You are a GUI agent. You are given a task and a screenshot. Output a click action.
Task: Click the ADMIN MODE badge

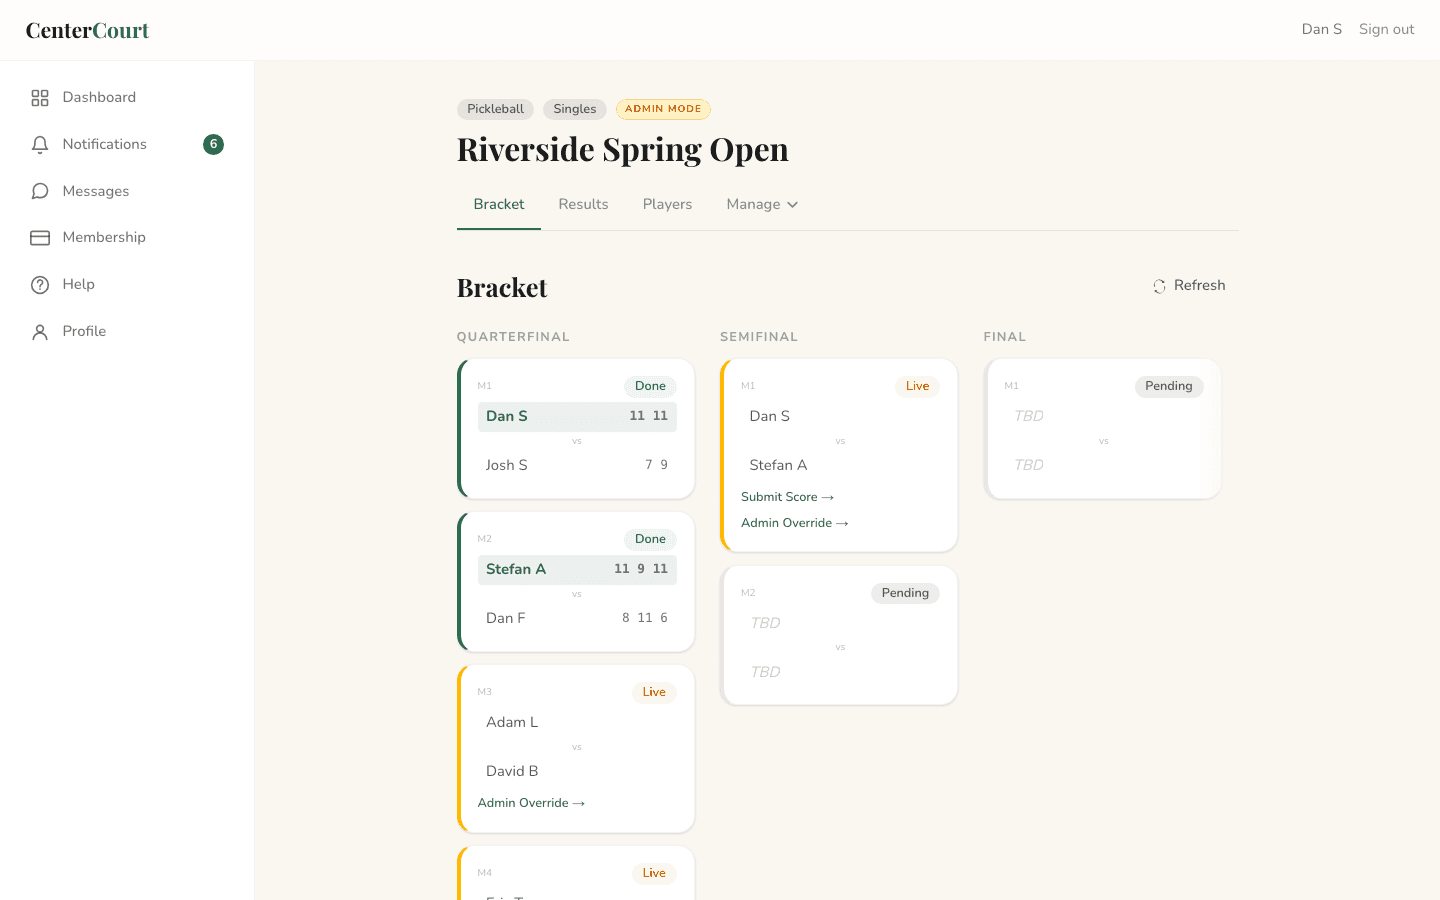(x=663, y=109)
